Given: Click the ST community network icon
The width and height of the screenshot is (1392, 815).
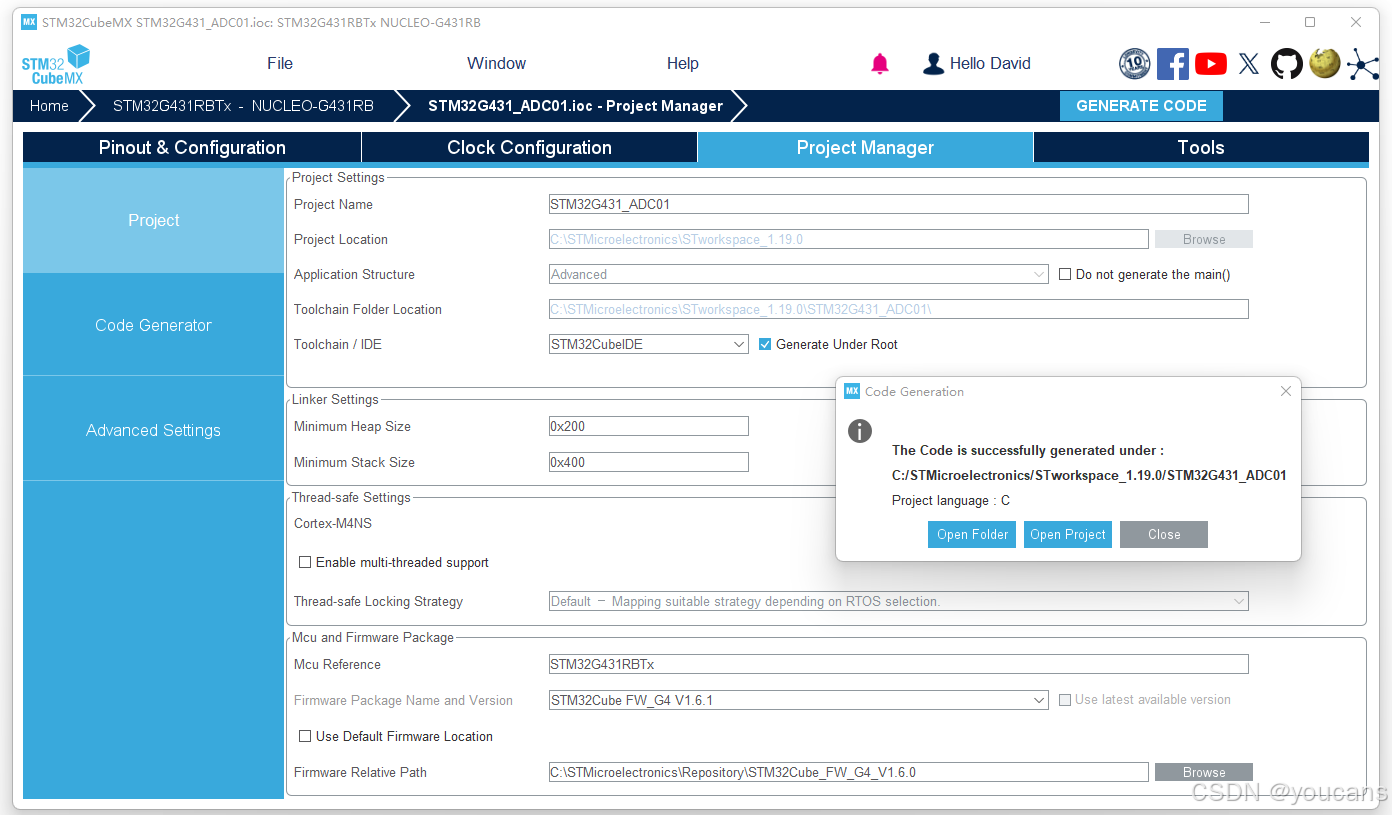Looking at the screenshot, I should point(1363,64).
